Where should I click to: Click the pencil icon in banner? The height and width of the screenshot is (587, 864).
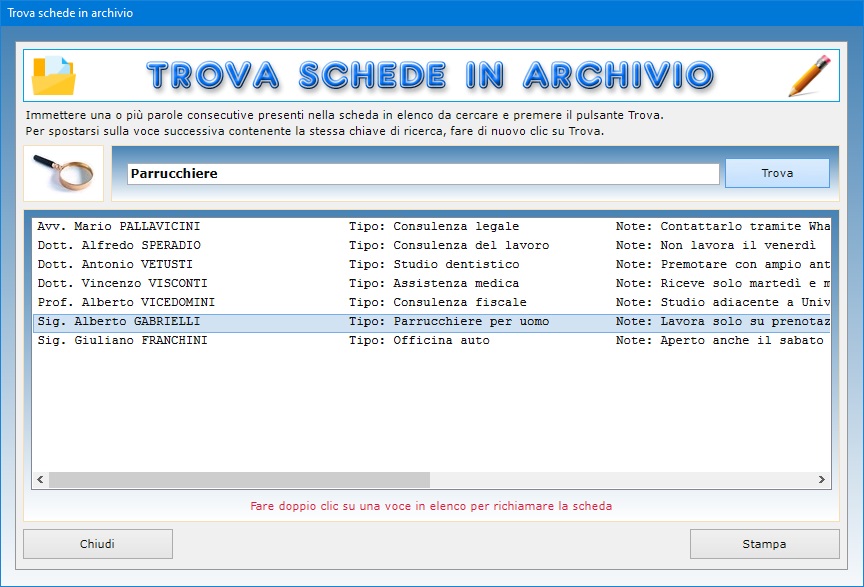pos(809,76)
